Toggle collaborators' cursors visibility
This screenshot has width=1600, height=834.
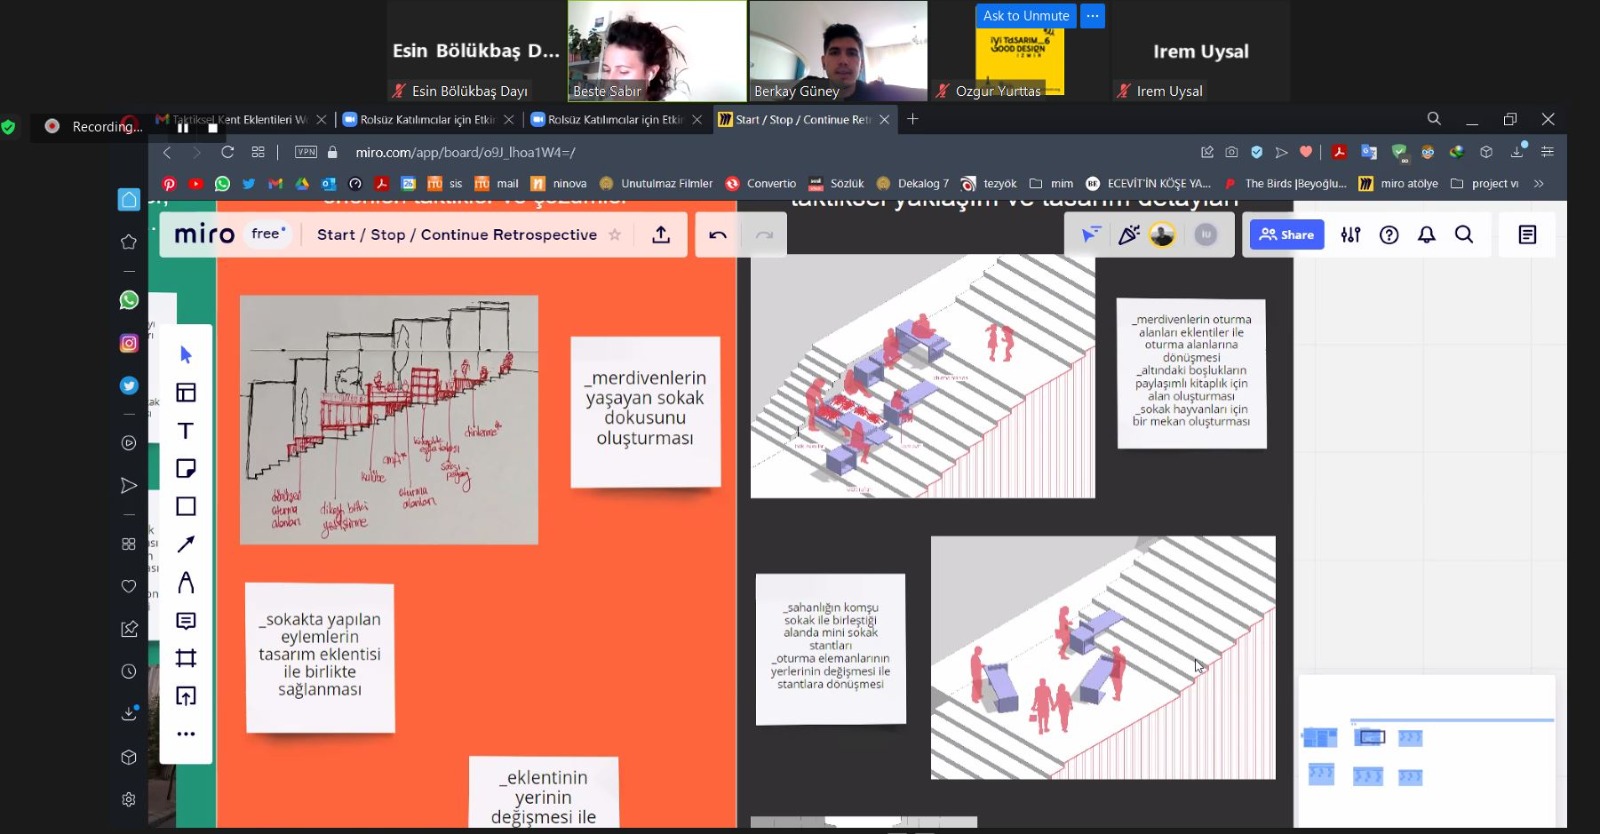coord(1090,235)
